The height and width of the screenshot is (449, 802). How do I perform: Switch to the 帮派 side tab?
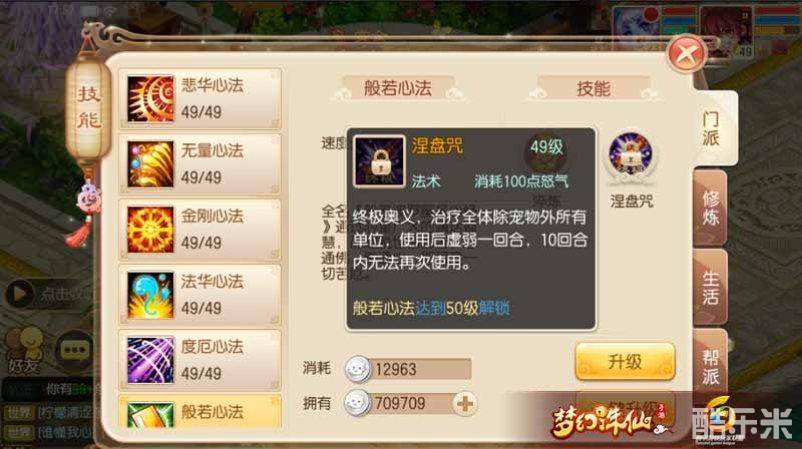click(x=710, y=367)
